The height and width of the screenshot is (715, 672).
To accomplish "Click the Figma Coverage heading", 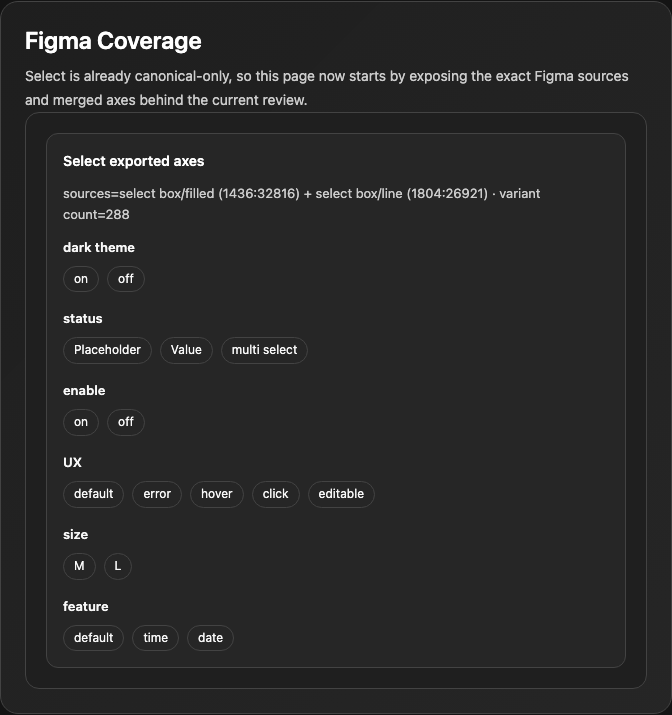I will coord(113,41).
